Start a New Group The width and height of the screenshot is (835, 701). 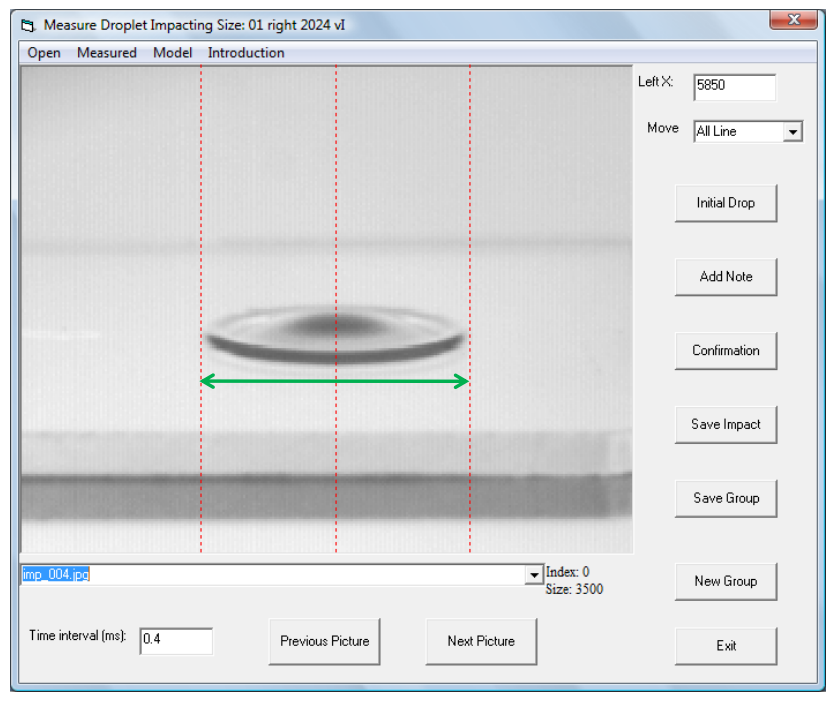(726, 581)
